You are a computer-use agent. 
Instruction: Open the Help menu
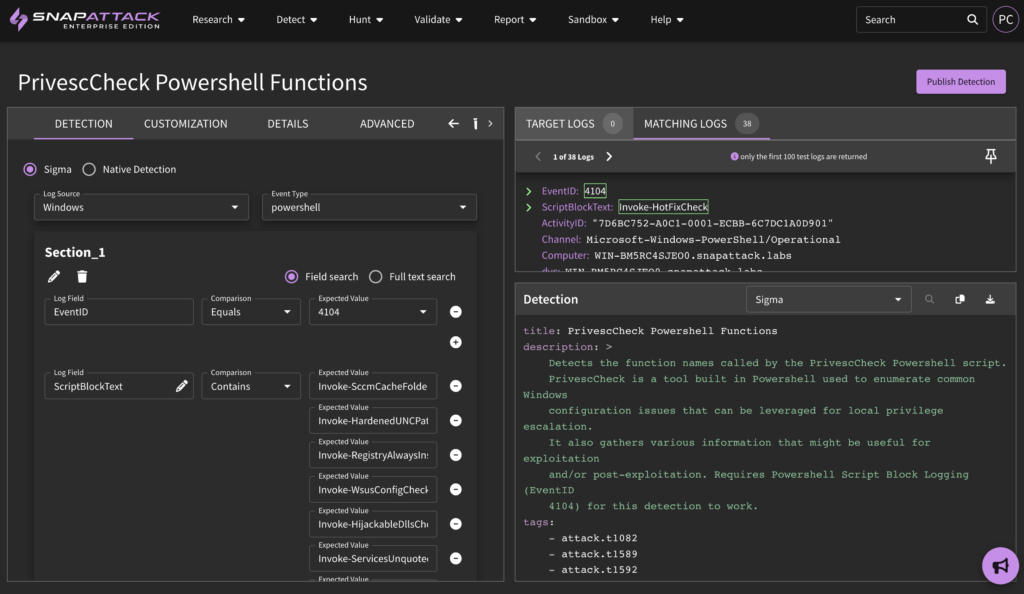667,20
